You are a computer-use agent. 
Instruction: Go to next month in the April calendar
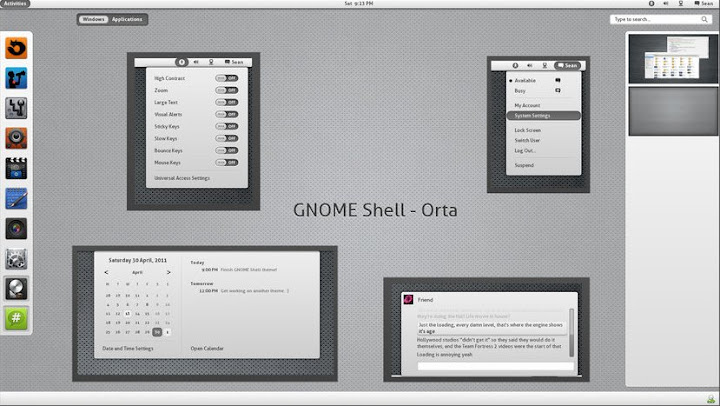click(x=169, y=272)
